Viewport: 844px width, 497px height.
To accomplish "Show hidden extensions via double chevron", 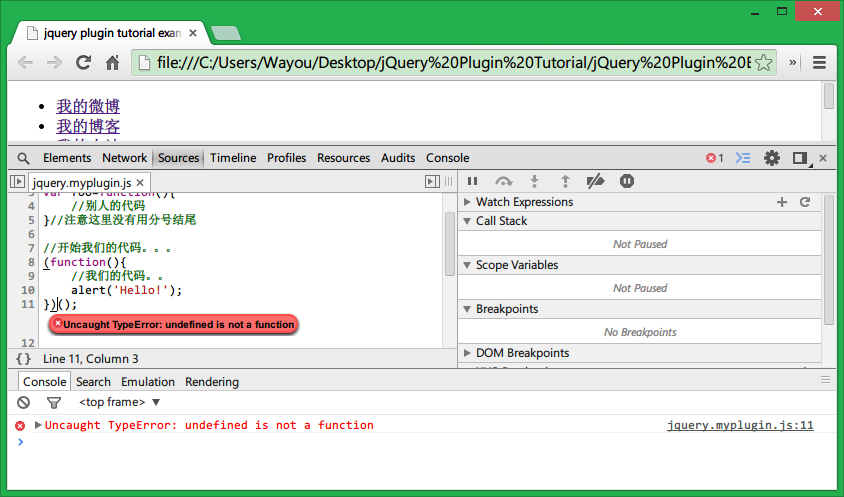I will pyautogui.click(x=792, y=62).
